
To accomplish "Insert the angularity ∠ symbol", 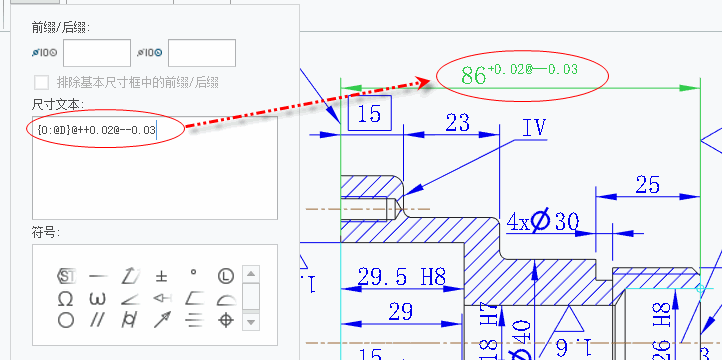I will (130, 299).
